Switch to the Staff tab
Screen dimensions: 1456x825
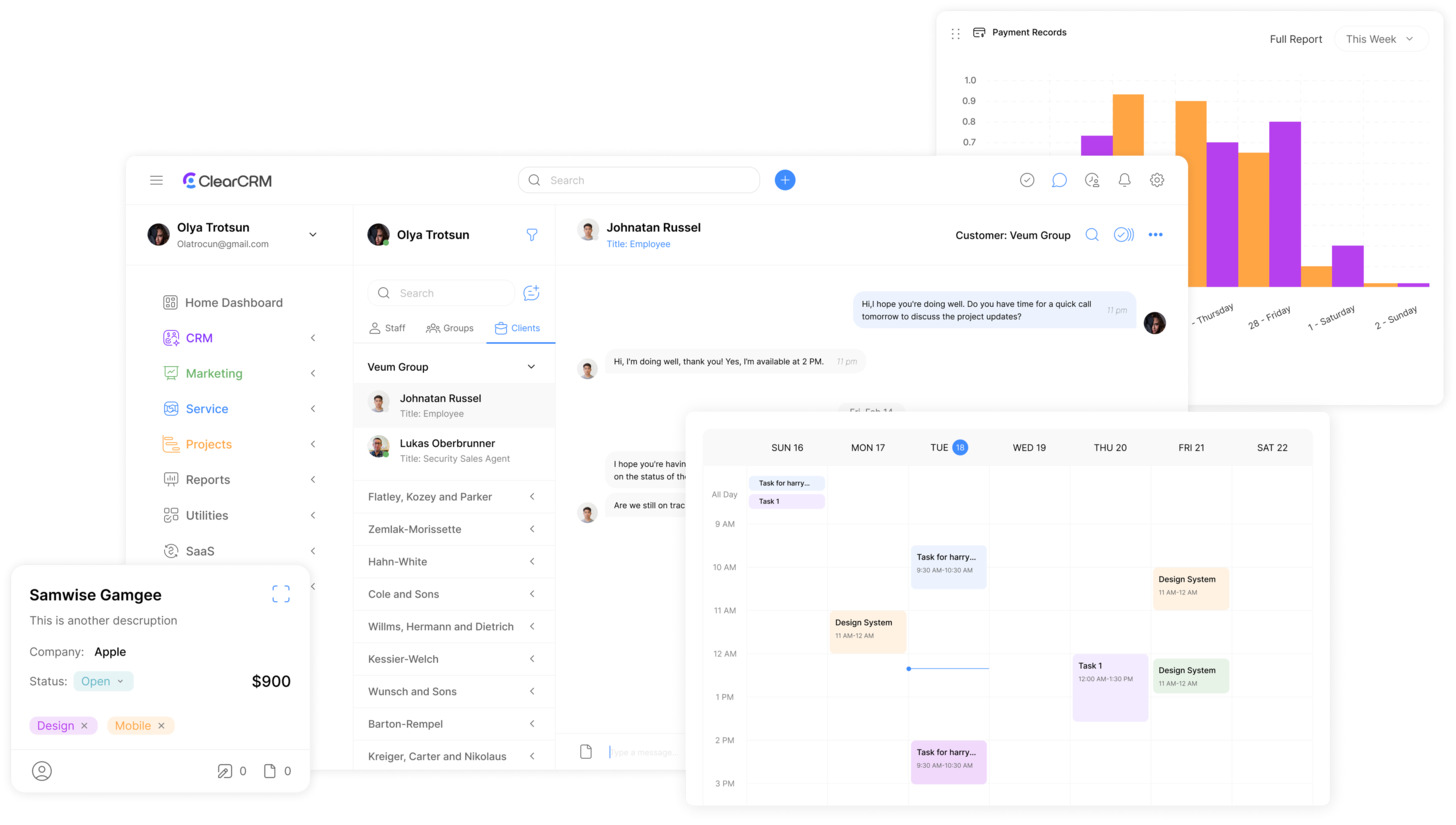387,328
